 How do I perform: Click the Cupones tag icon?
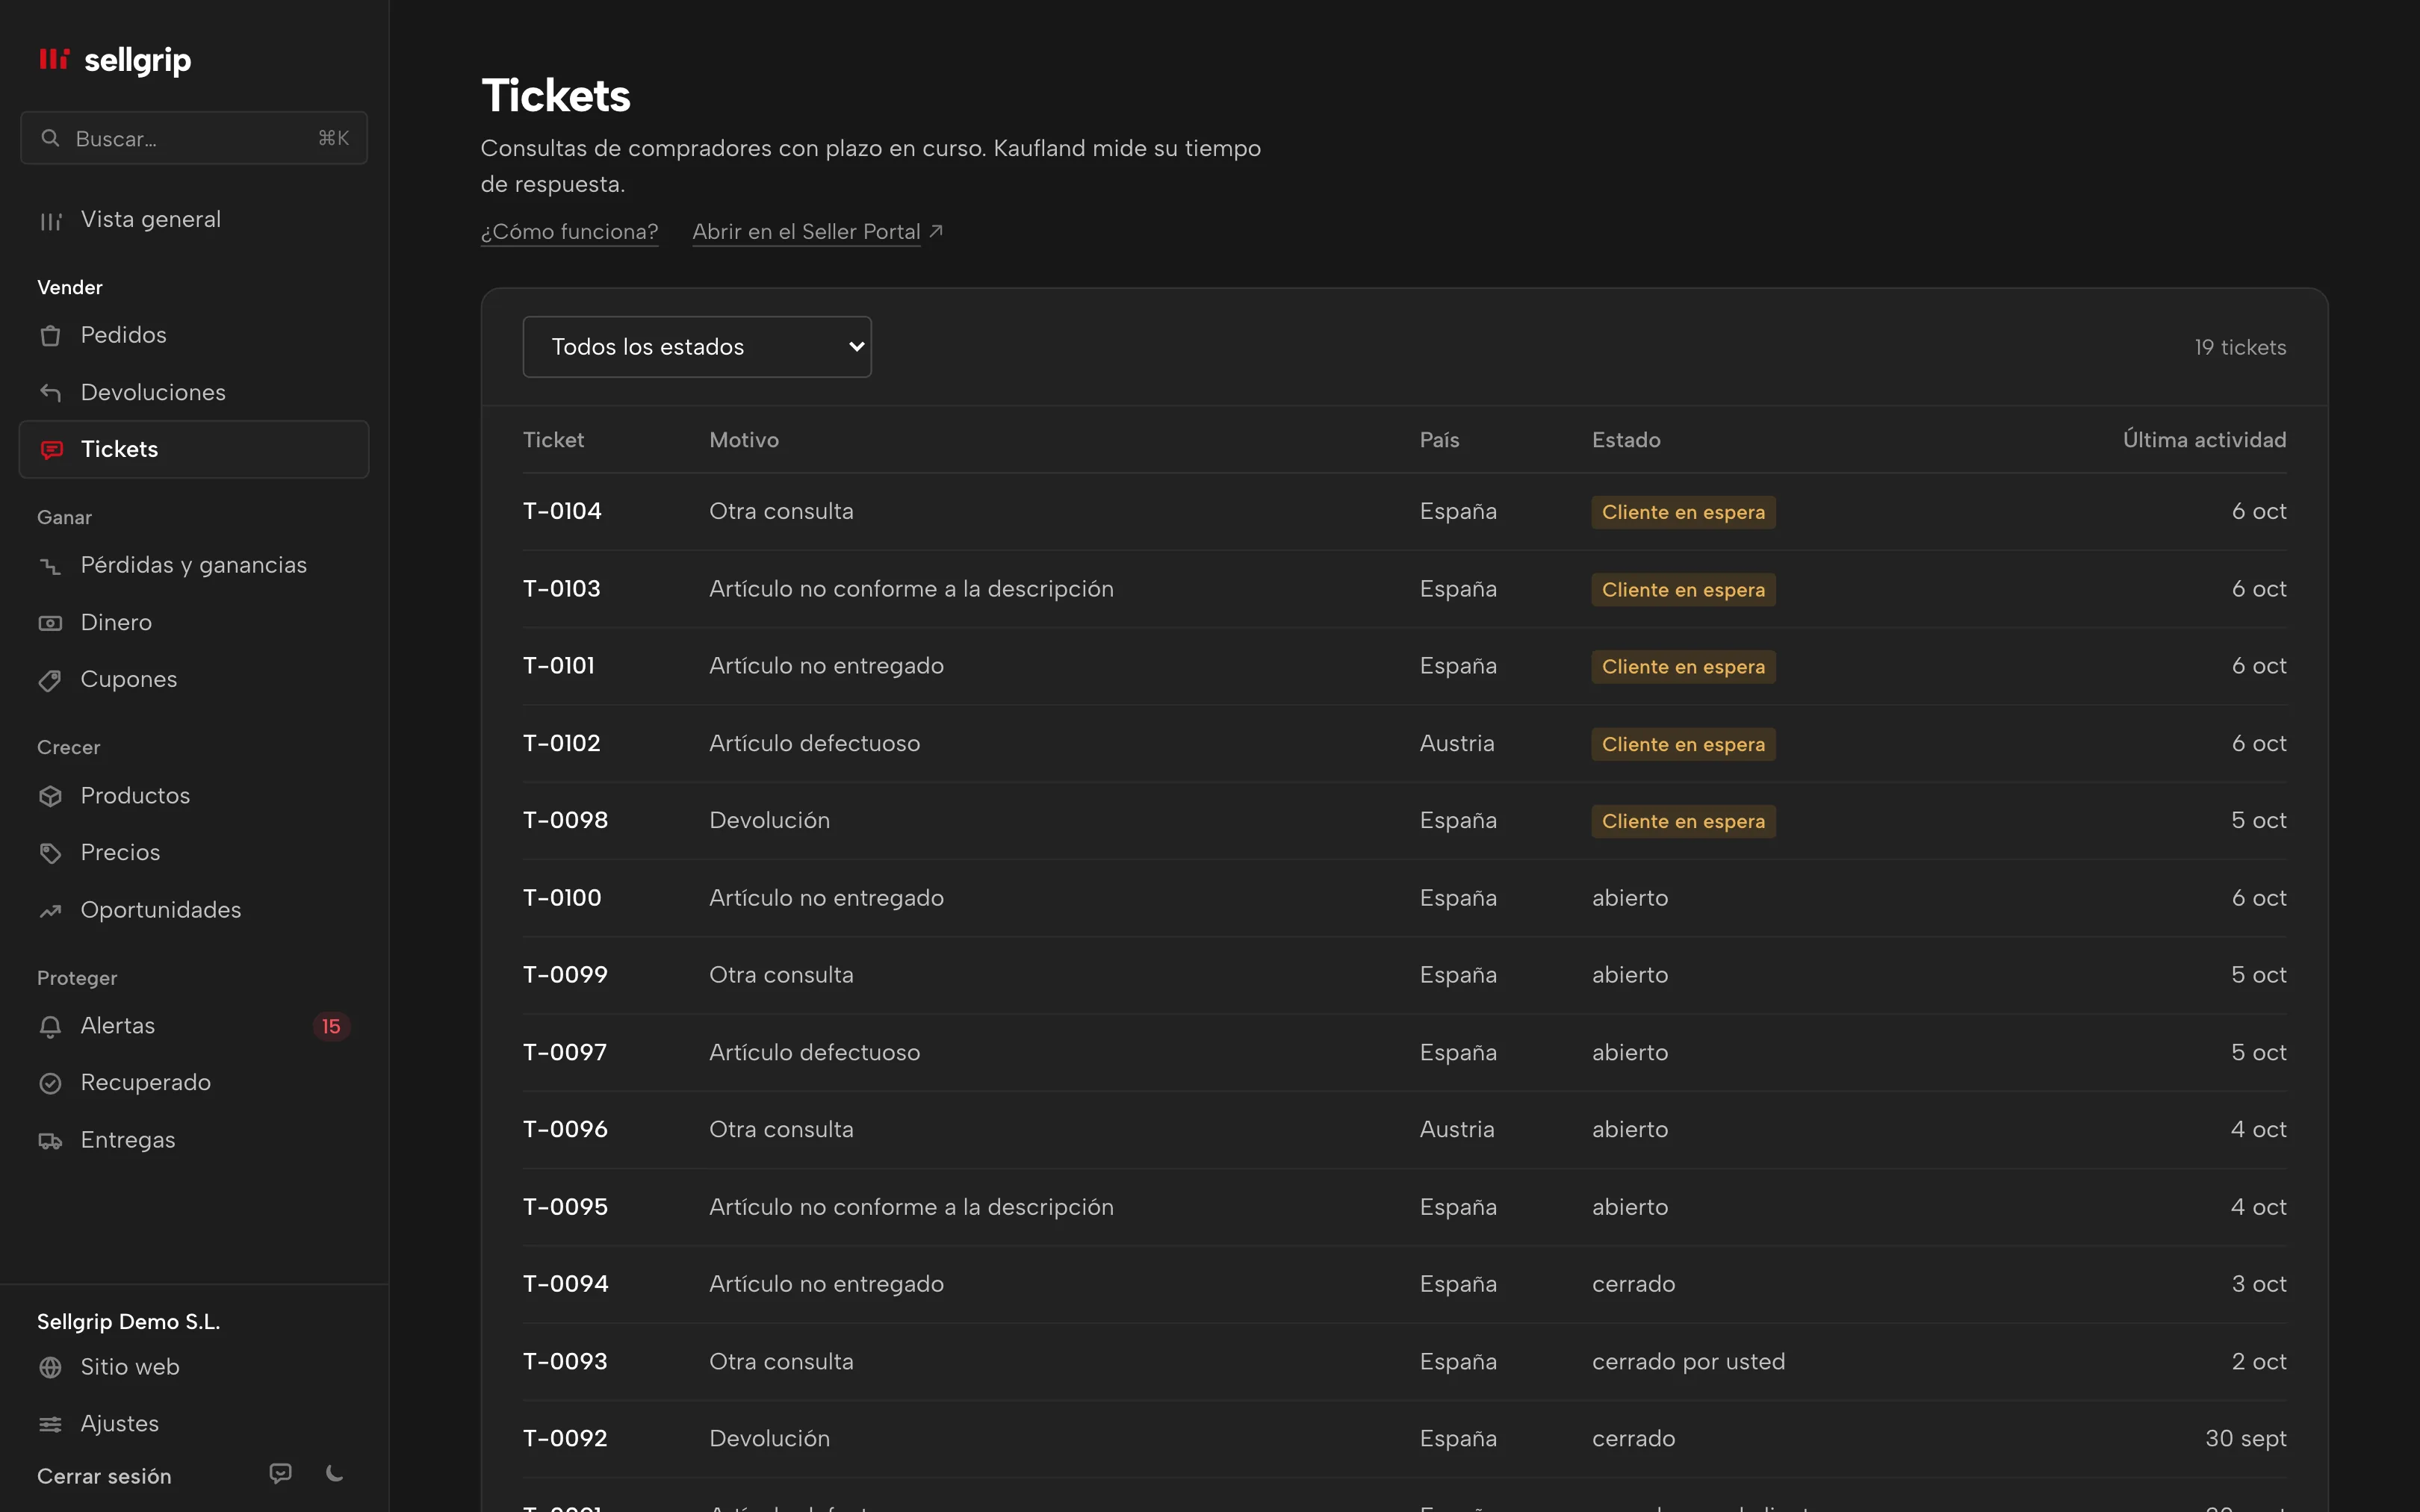[50, 680]
